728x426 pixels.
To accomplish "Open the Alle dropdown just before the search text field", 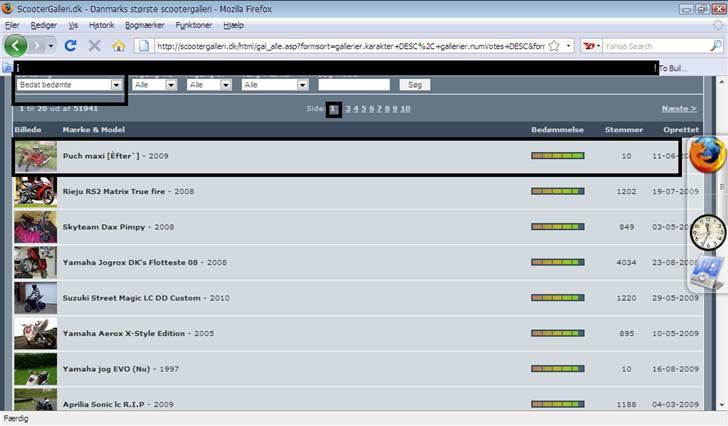I will coord(275,84).
